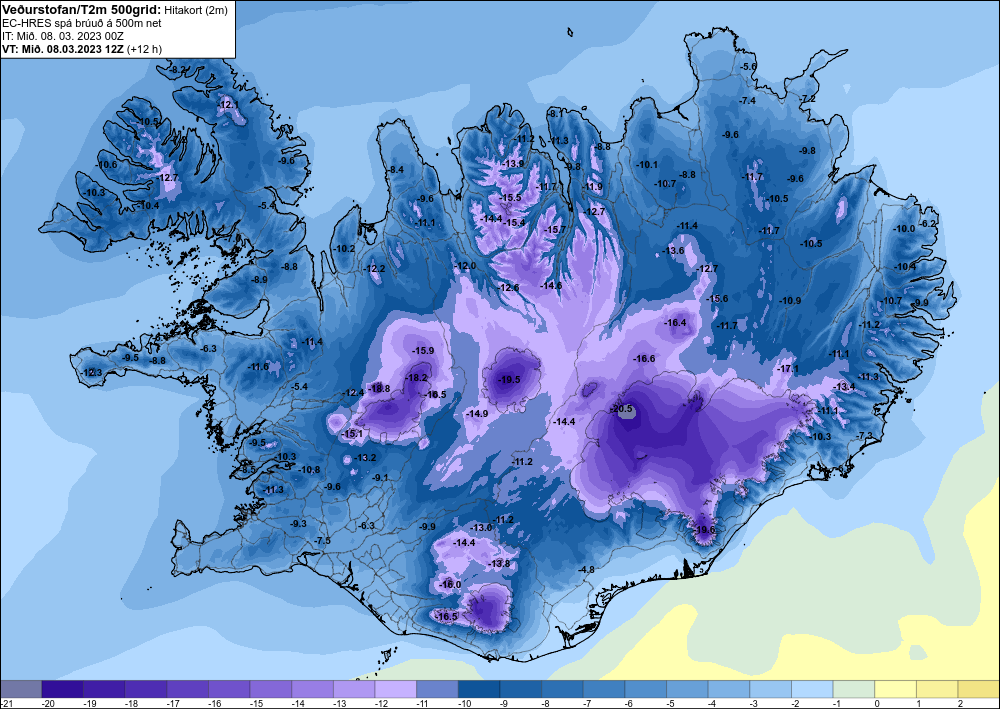Click the -10.2 temperature label

pos(344,249)
